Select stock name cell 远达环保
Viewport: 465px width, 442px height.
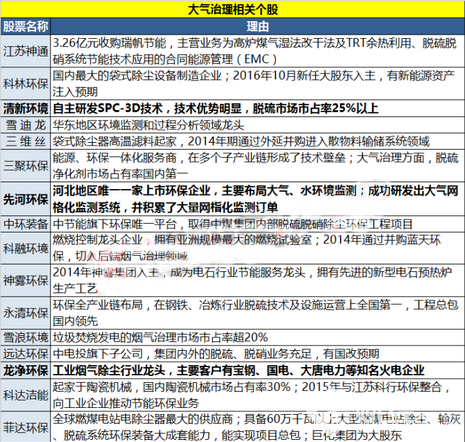click(x=26, y=354)
